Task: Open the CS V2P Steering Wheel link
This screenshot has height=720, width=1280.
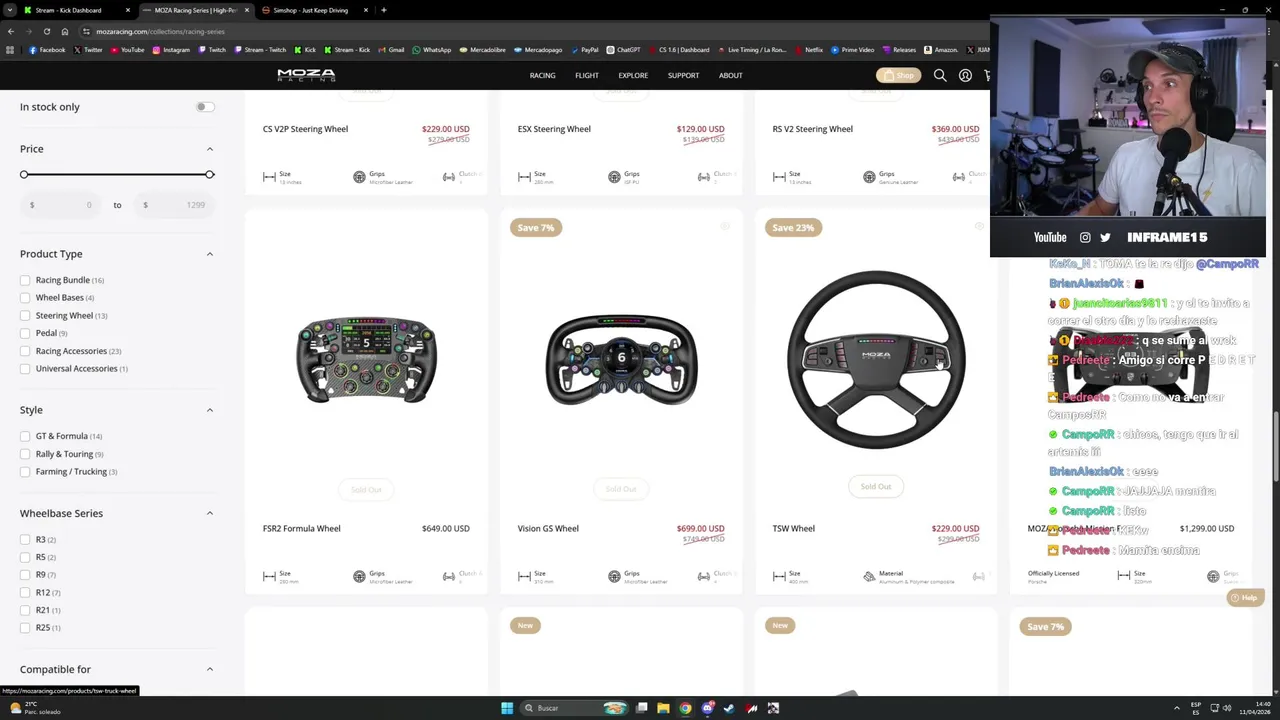Action: tap(305, 129)
